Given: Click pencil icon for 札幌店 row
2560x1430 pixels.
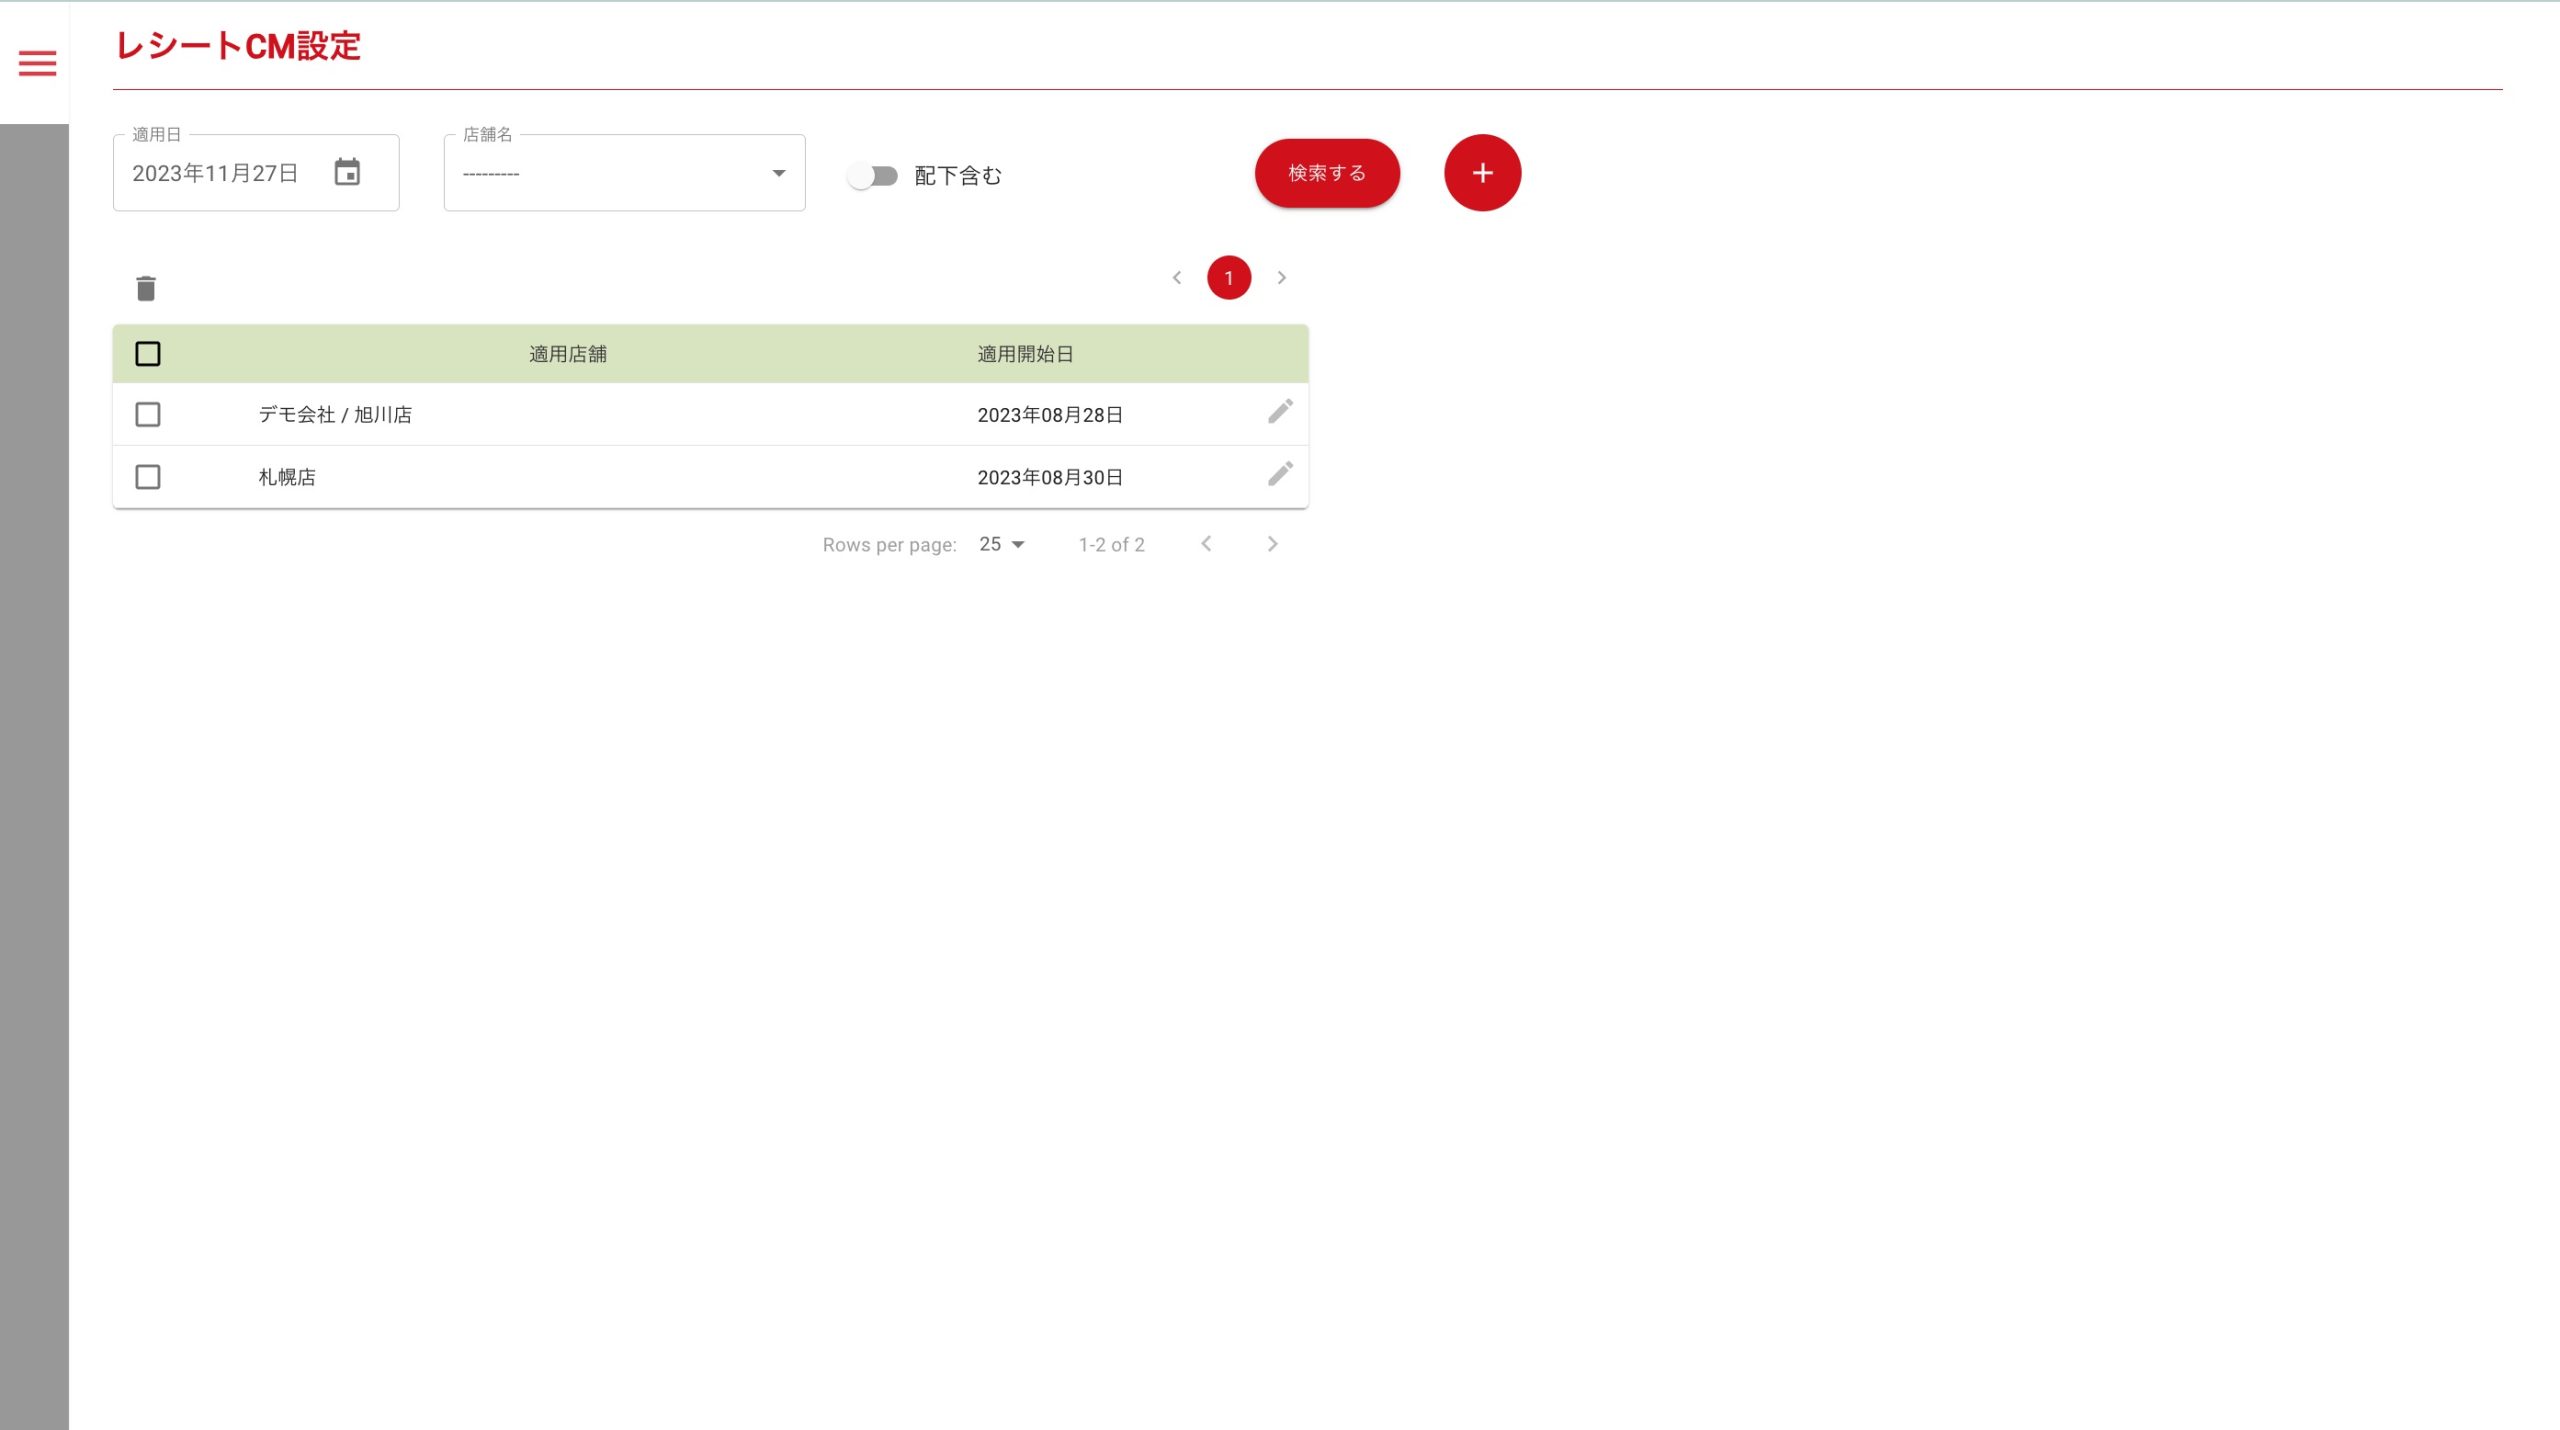Looking at the screenshot, I should click(x=1280, y=474).
